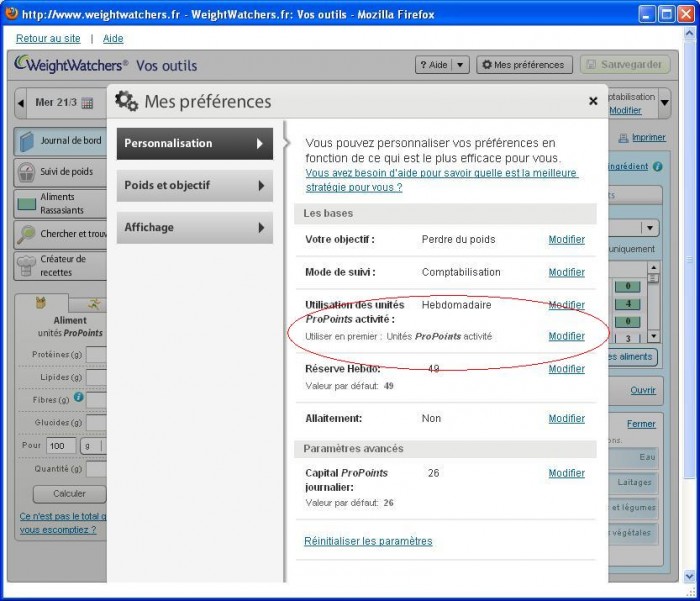Click the Fermer link
Viewport: 700px width, 601px height.
(641, 424)
